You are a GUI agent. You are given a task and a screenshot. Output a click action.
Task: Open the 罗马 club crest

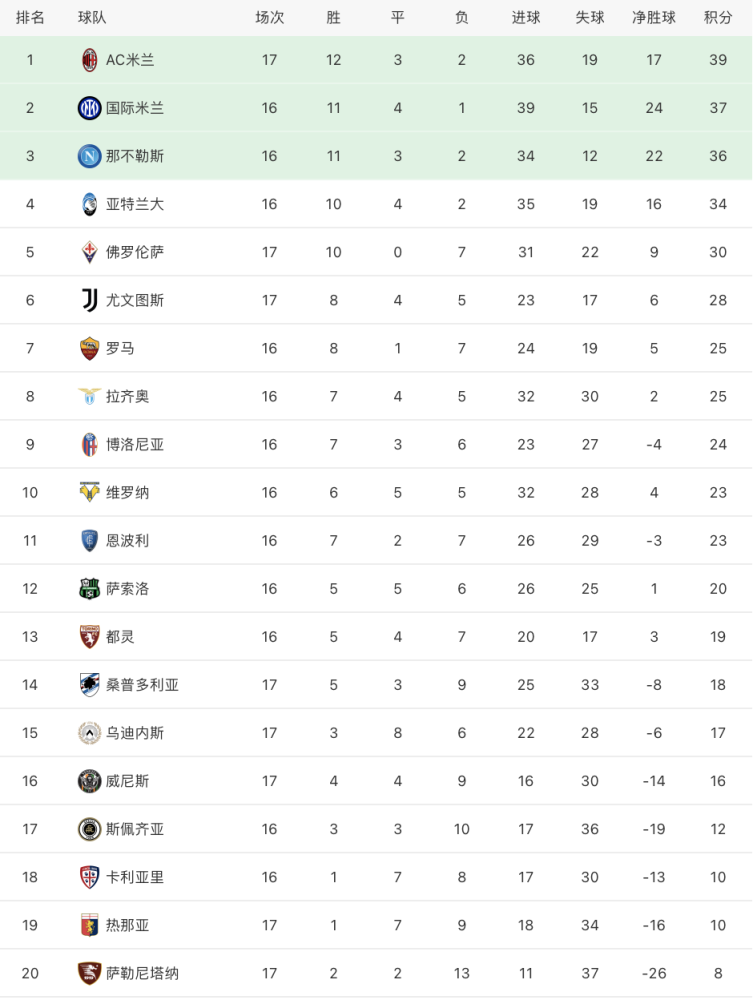(x=90, y=348)
